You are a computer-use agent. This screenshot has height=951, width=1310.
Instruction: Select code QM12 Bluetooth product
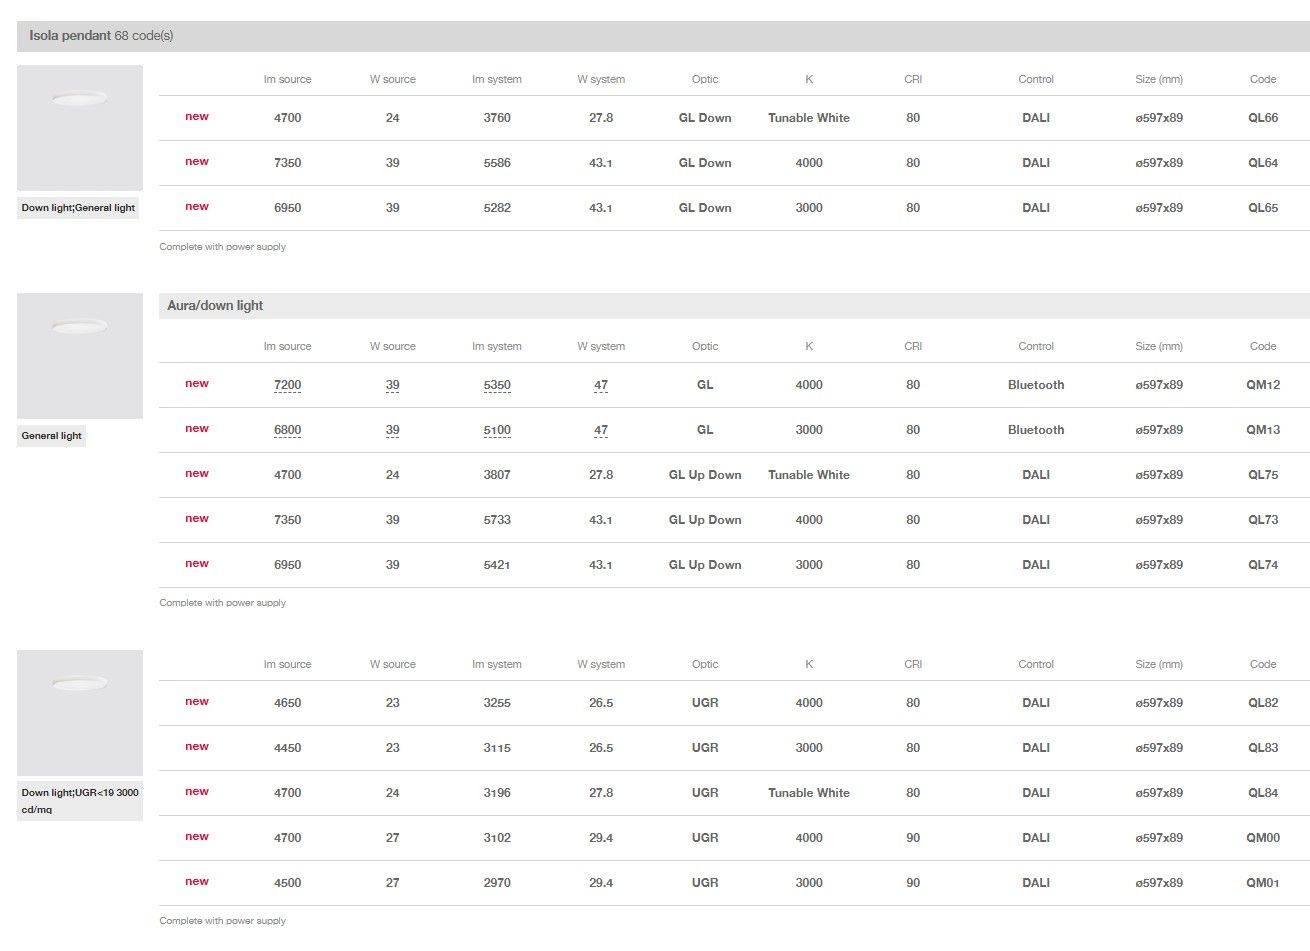pyautogui.click(x=1262, y=385)
